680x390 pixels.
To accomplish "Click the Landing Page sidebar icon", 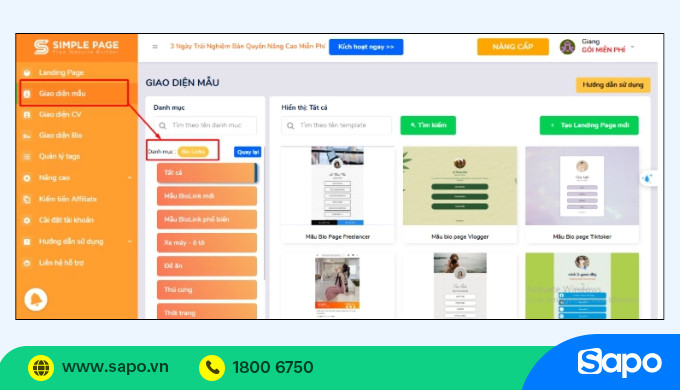I will point(27,73).
